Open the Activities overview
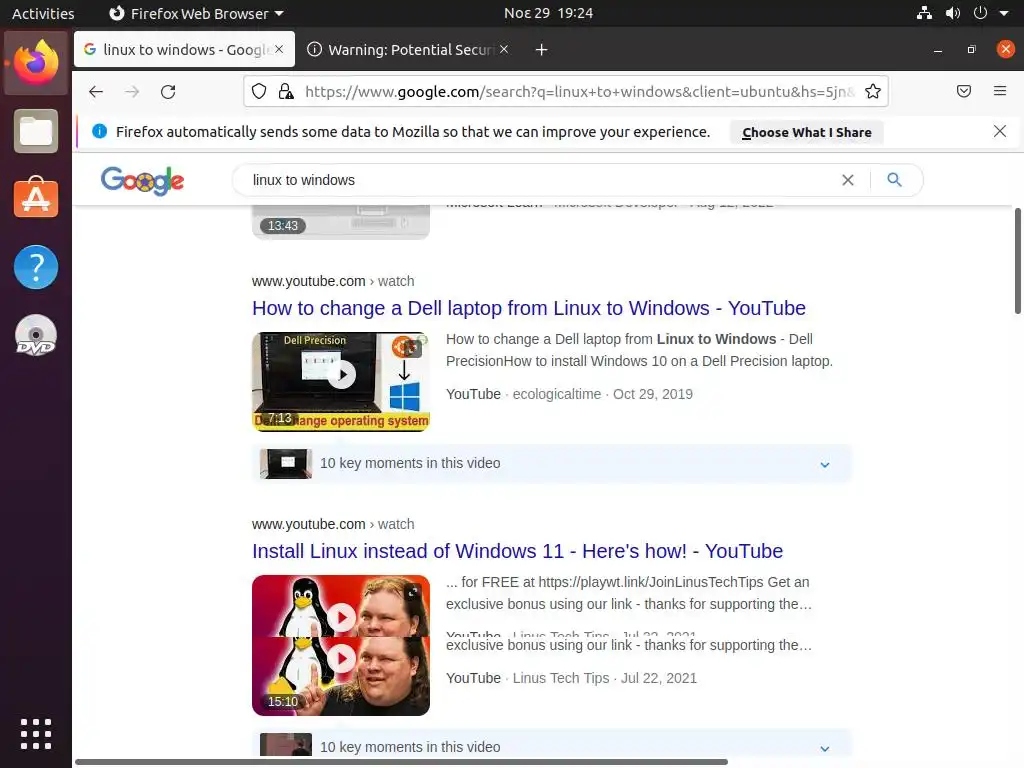The width and height of the screenshot is (1024, 768). [x=43, y=13]
